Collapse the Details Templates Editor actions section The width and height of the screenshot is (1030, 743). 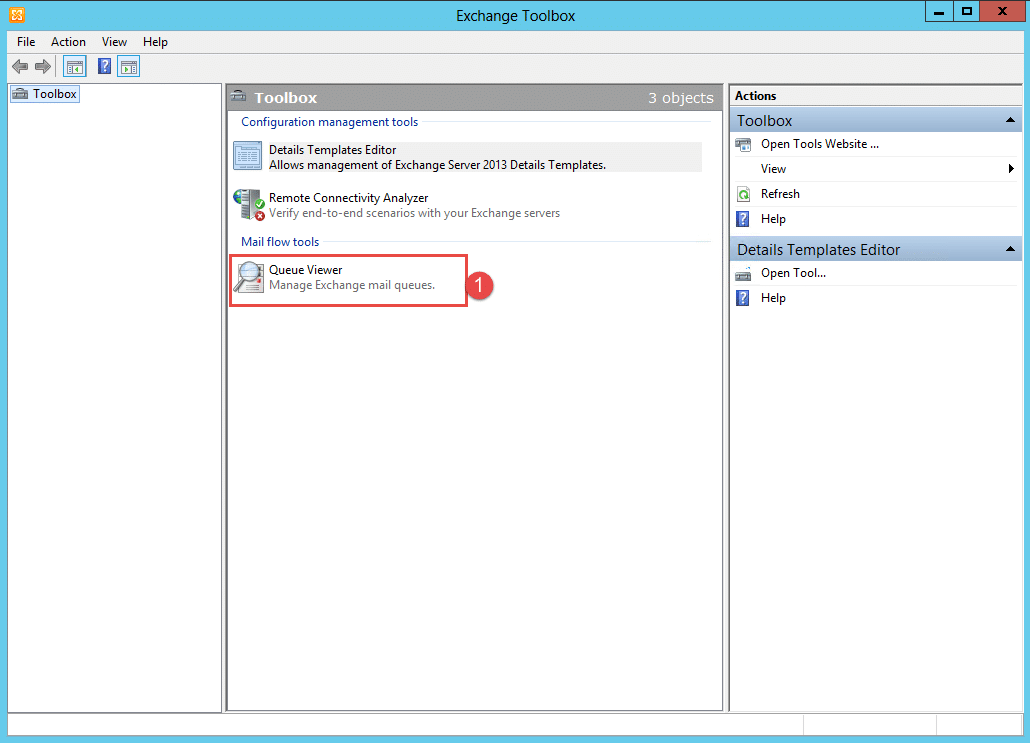(x=1010, y=249)
